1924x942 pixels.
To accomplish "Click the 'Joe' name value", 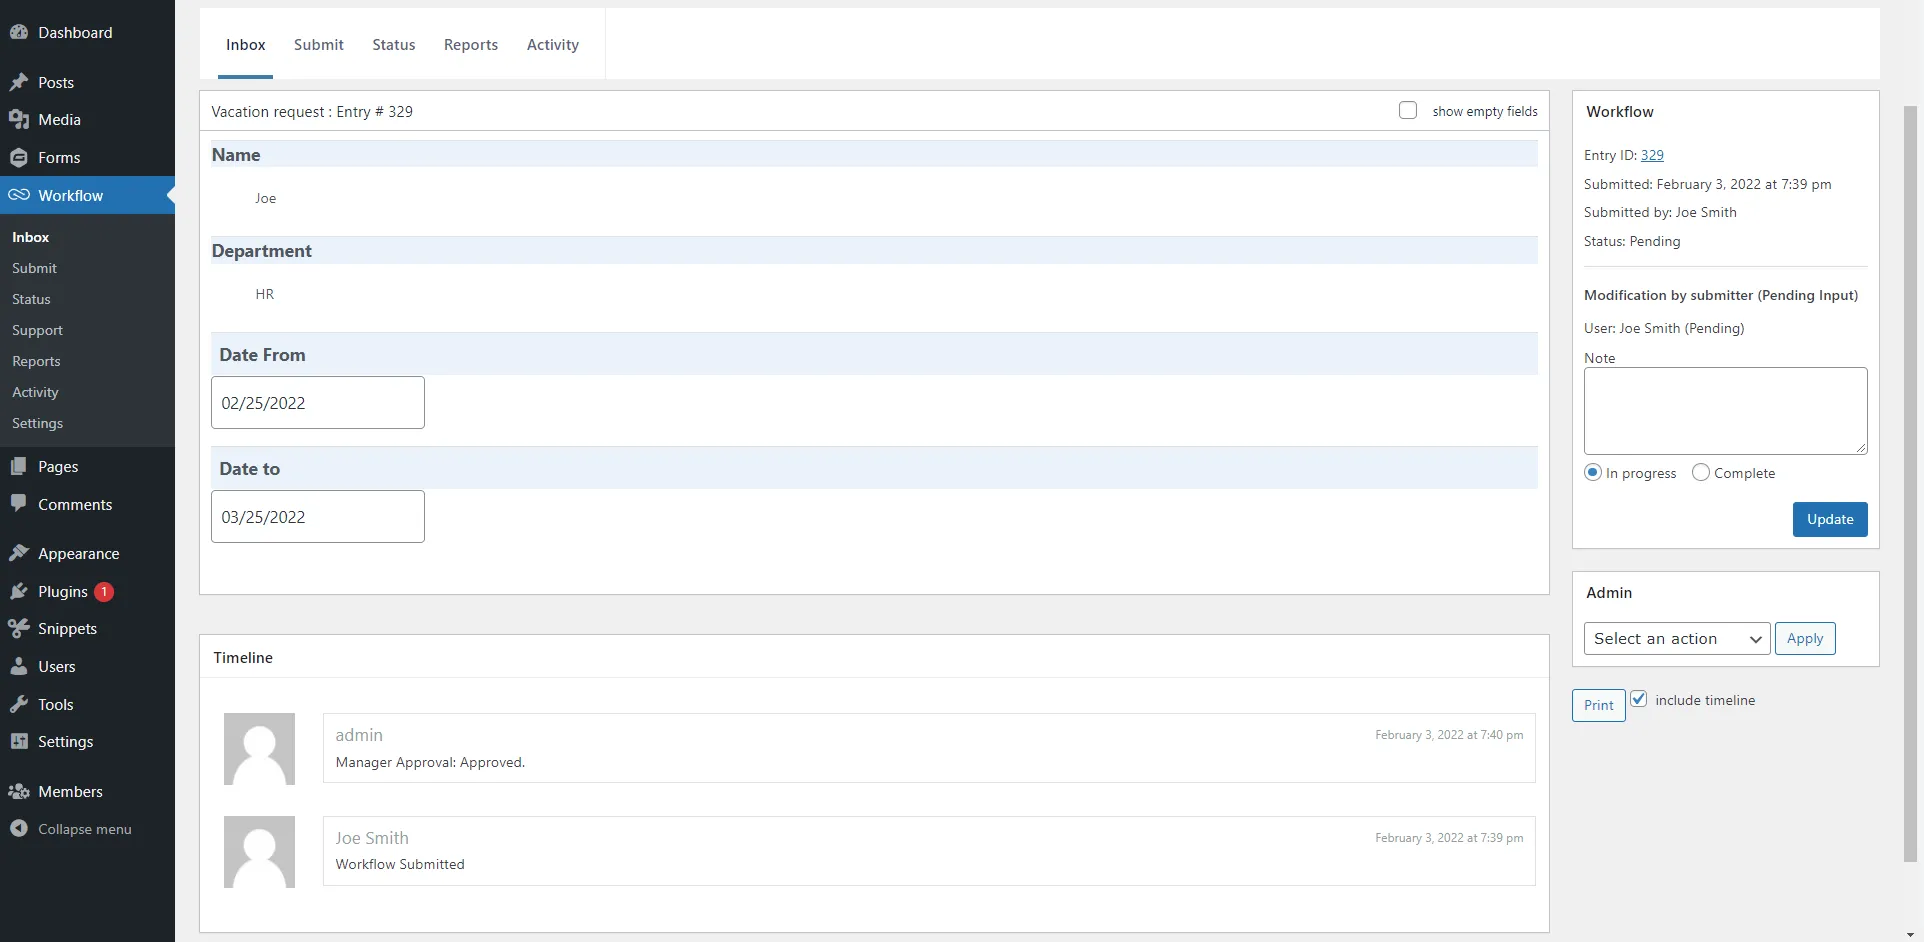I will 265,198.
